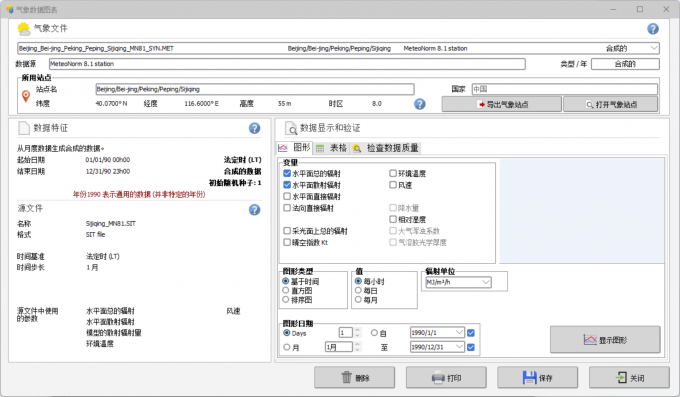Open help for the 源文件 section
The height and width of the screenshot is (397, 680).
pyautogui.click(x=255, y=210)
